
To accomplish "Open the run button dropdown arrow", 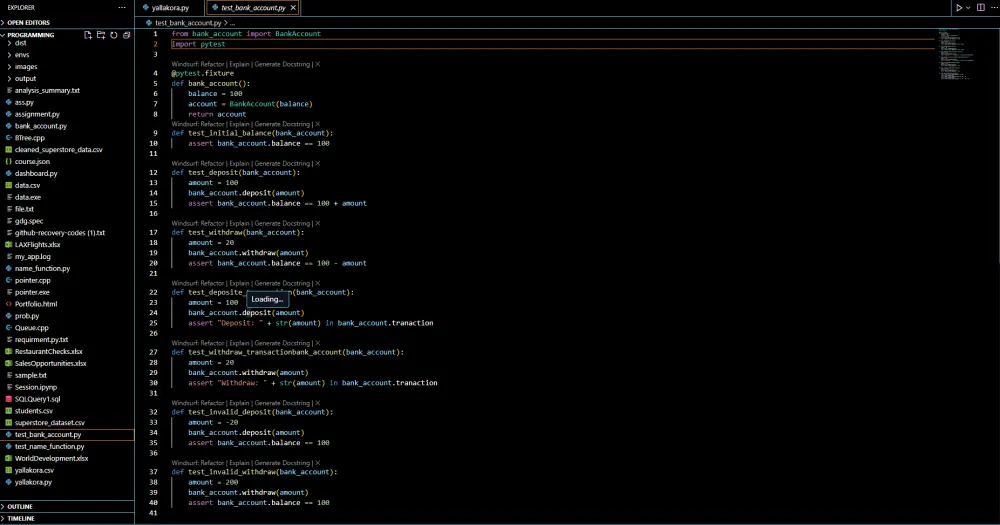I will click(x=968, y=8).
